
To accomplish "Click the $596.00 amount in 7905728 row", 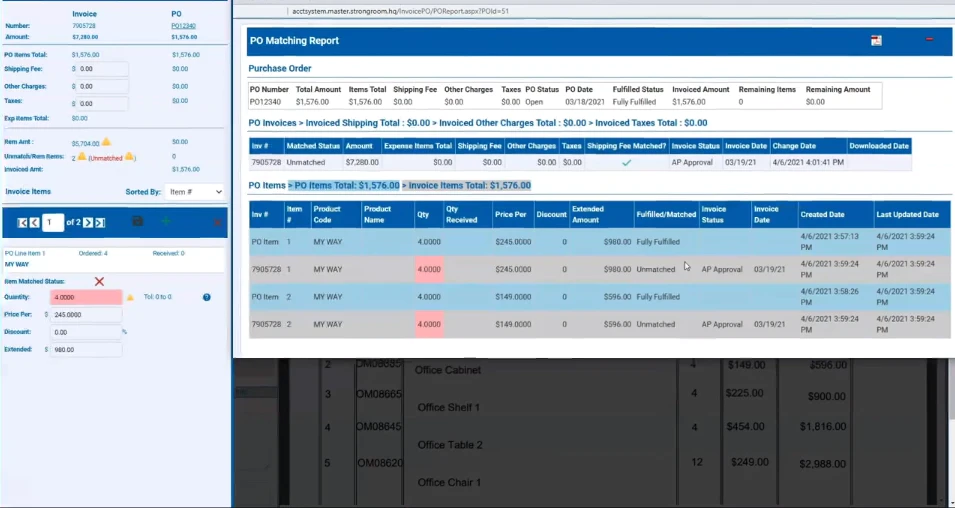I will pyautogui.click(x=617, y=325).
